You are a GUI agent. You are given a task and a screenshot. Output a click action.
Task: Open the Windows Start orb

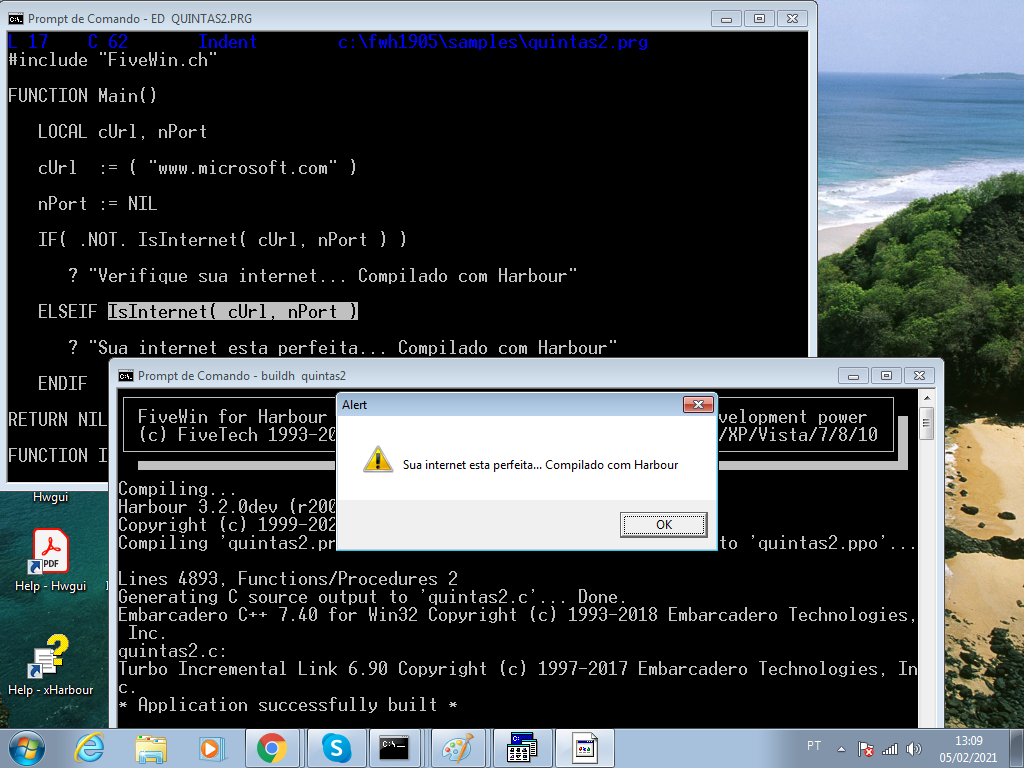tap(25, 748)
